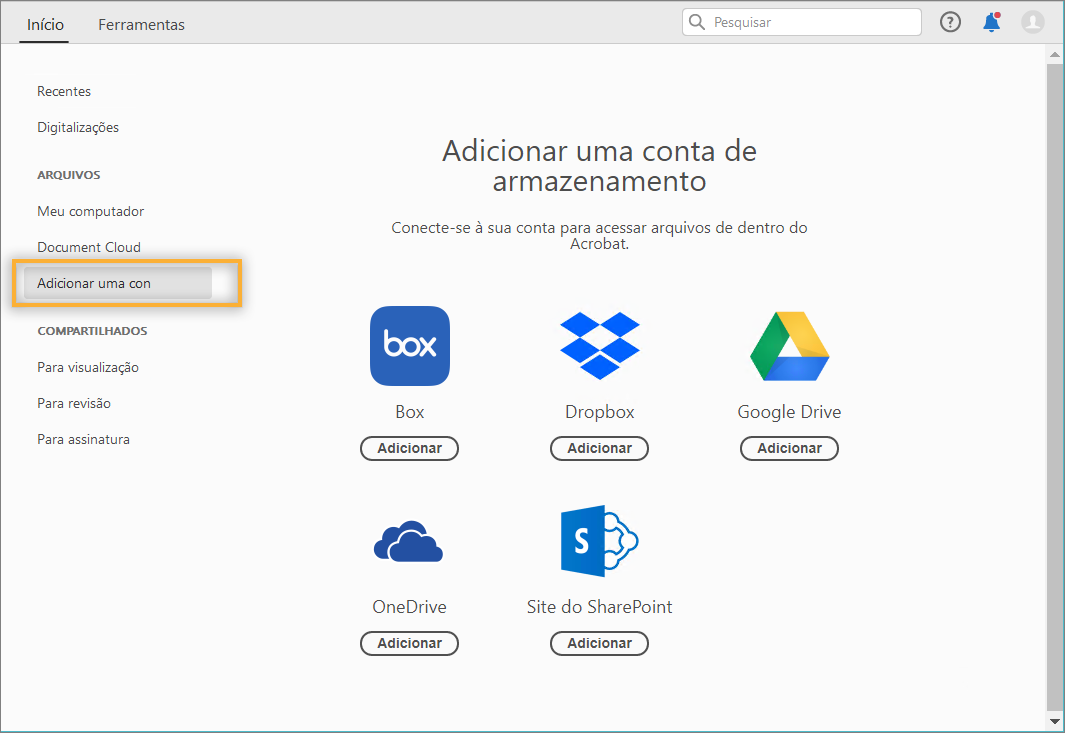Click the COMPARTILHADOS section heading
1065x733 pixels.
point(92,332)
